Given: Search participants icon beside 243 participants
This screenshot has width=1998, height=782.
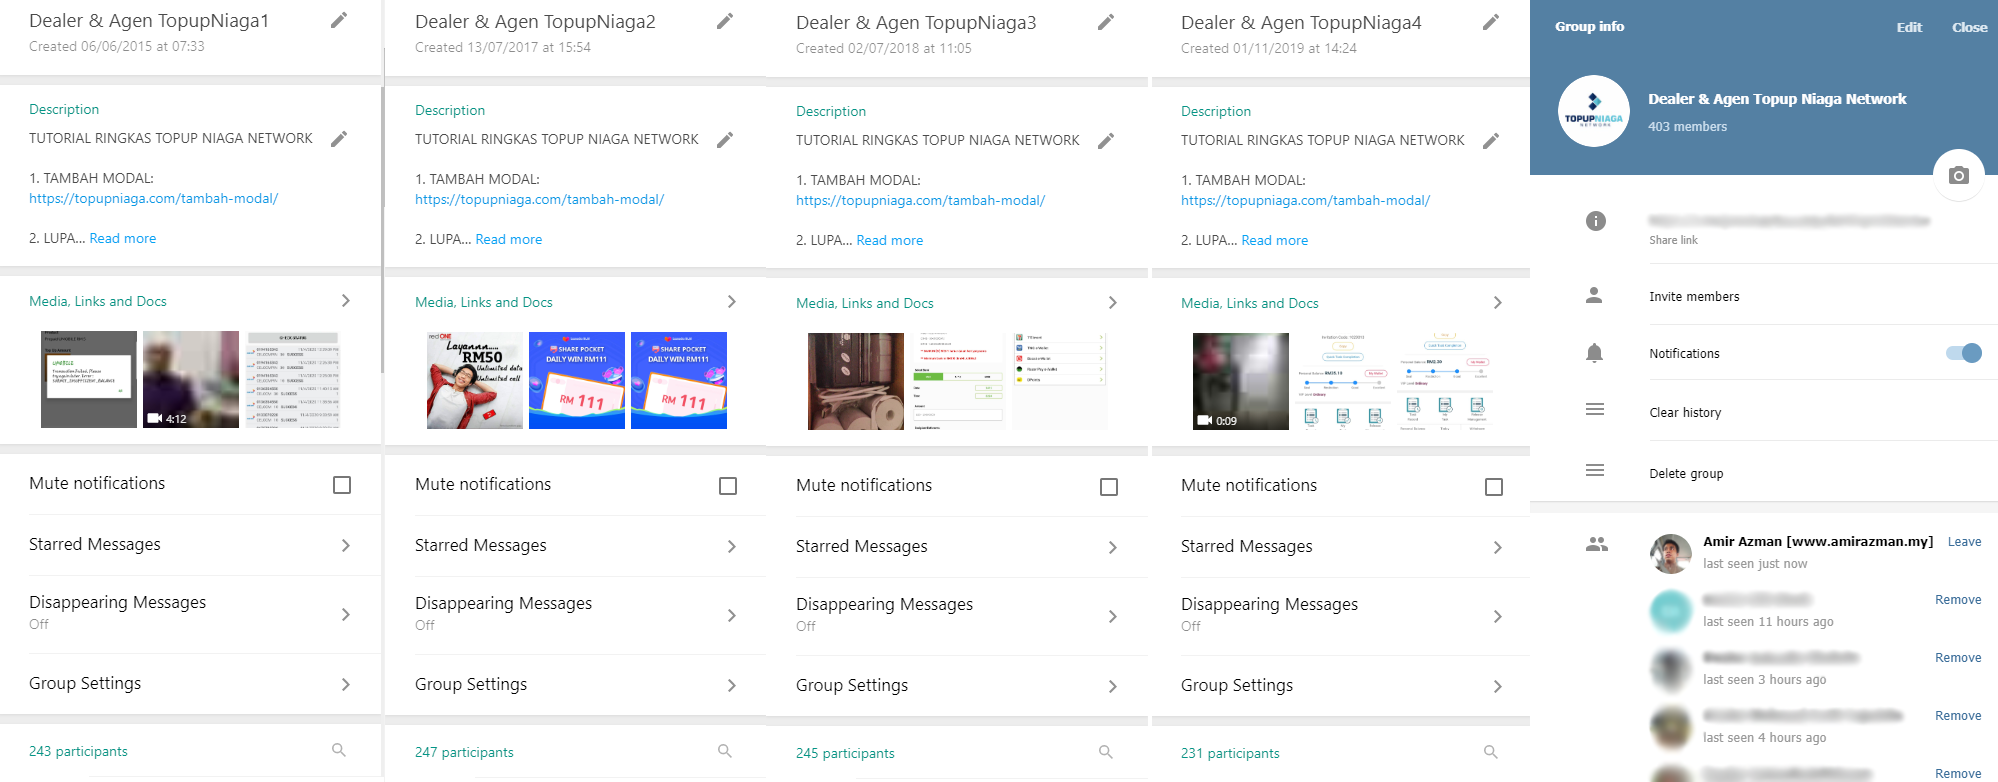Looking at the screenshot, I should (x=339, y=750).
